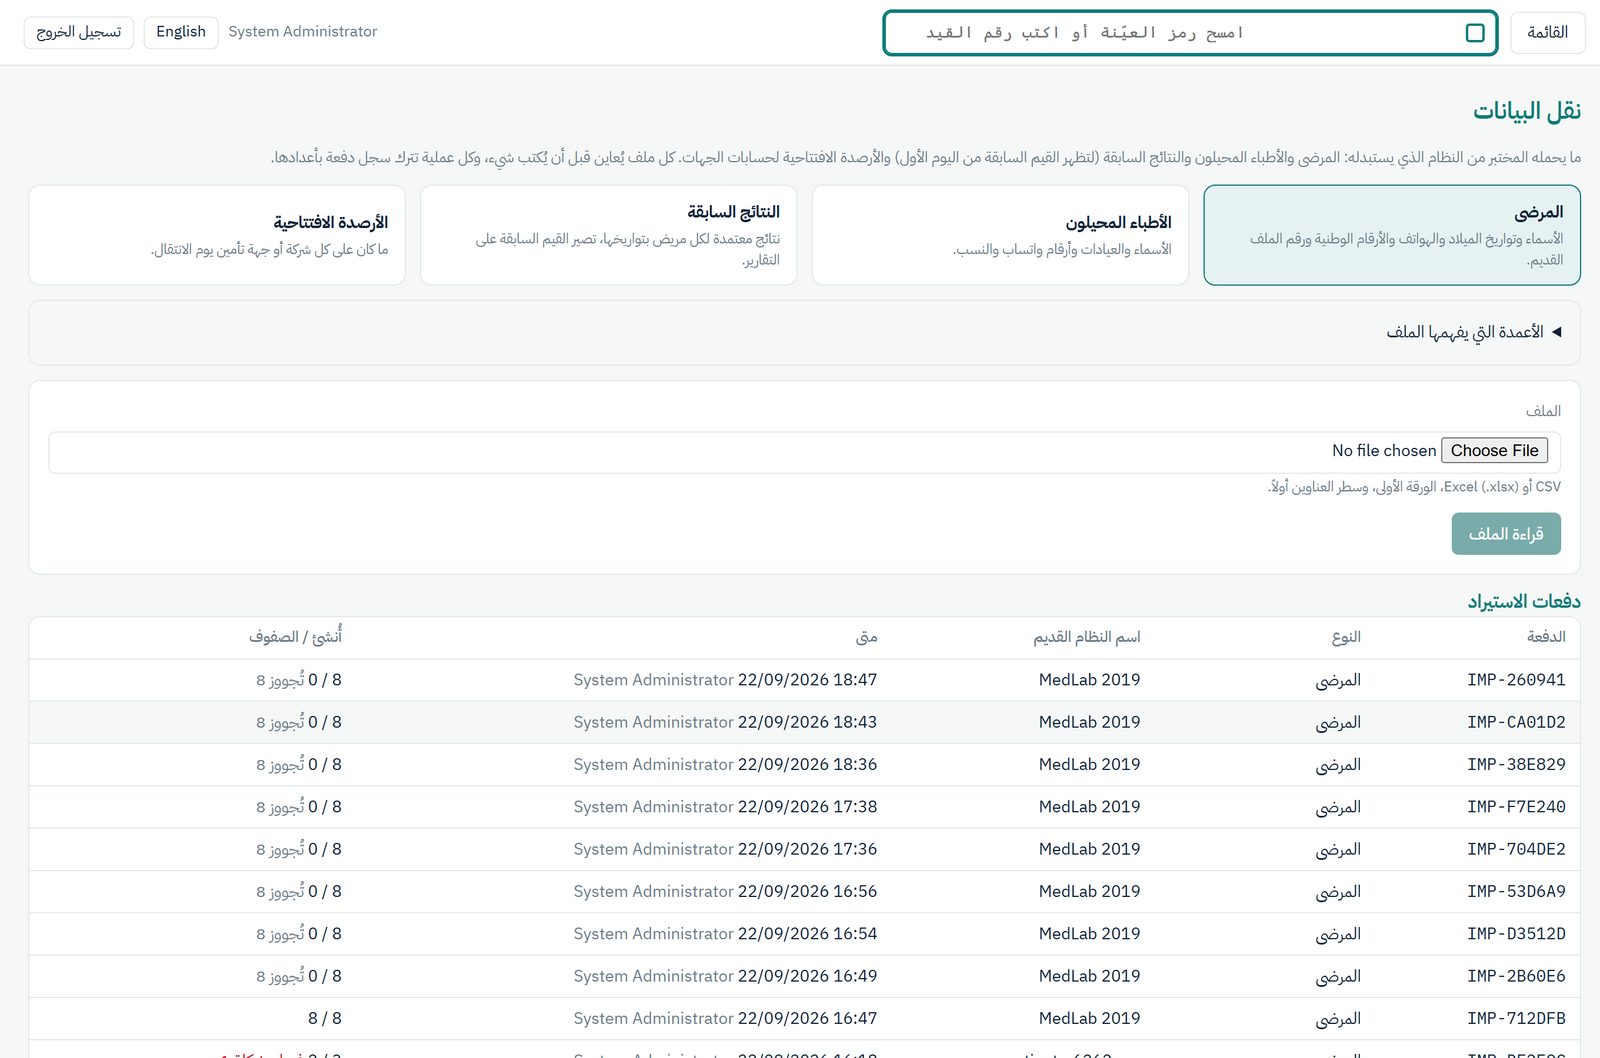Open batch IMP-2B60E6
Viewport: 1600px width, 1058px height.
tap(1516, 976)
